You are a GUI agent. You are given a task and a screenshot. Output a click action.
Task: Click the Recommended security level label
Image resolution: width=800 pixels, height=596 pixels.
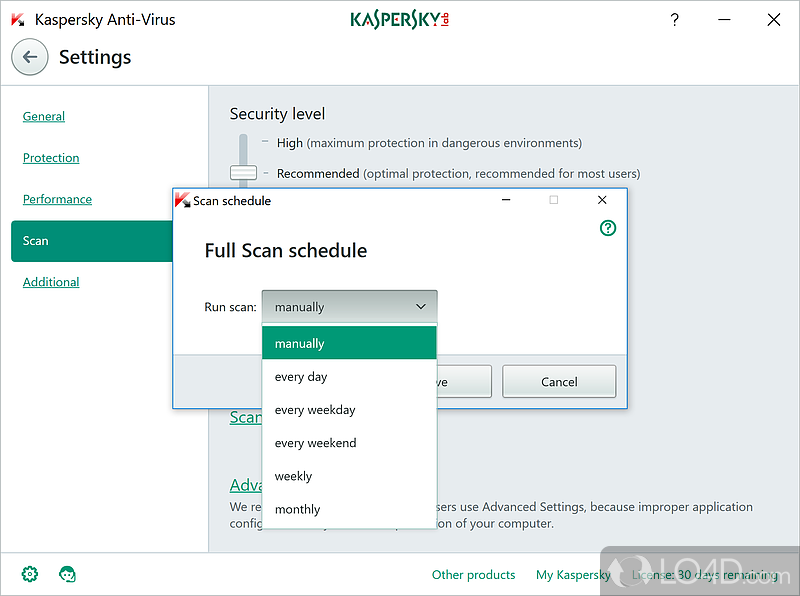[x=318, y=173]
